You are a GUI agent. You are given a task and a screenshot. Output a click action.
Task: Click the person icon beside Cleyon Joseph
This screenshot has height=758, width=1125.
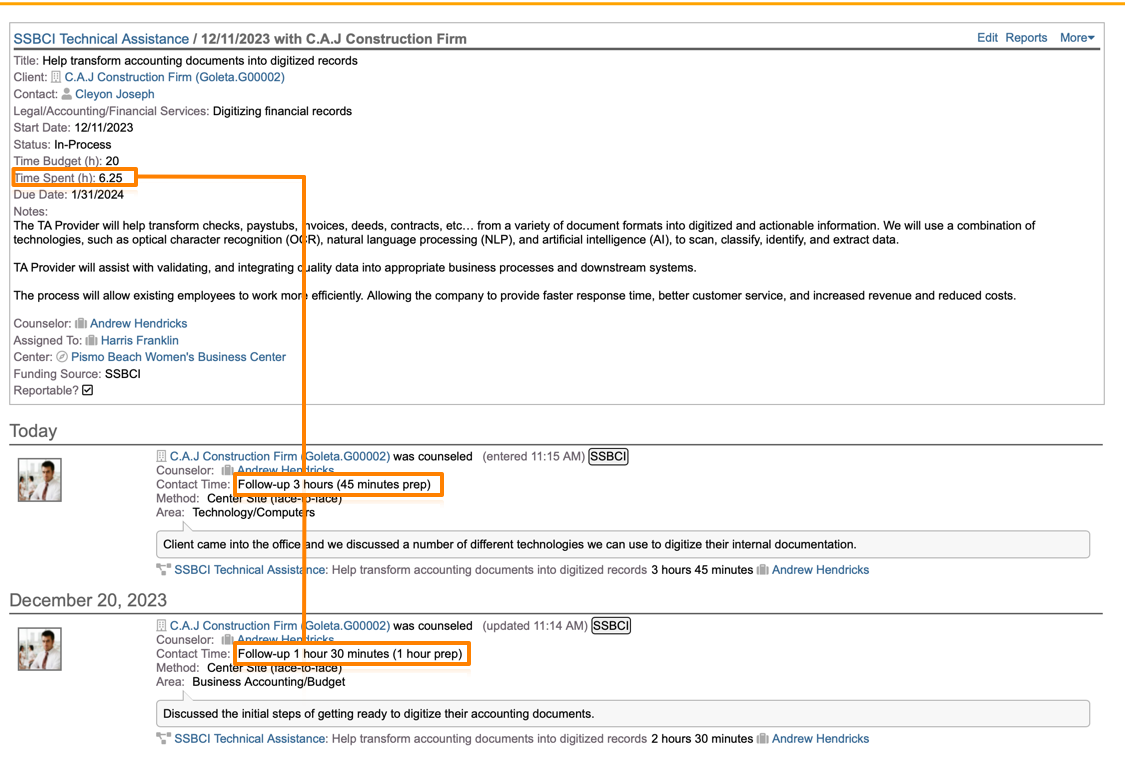pos(67,94)
